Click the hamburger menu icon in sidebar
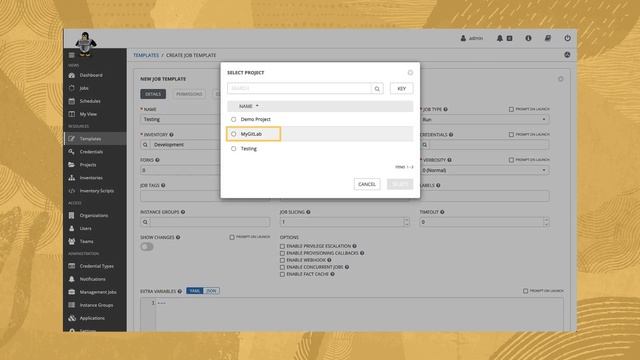The height and width of the screenshot is (360, 640). [x=72, y=55]
